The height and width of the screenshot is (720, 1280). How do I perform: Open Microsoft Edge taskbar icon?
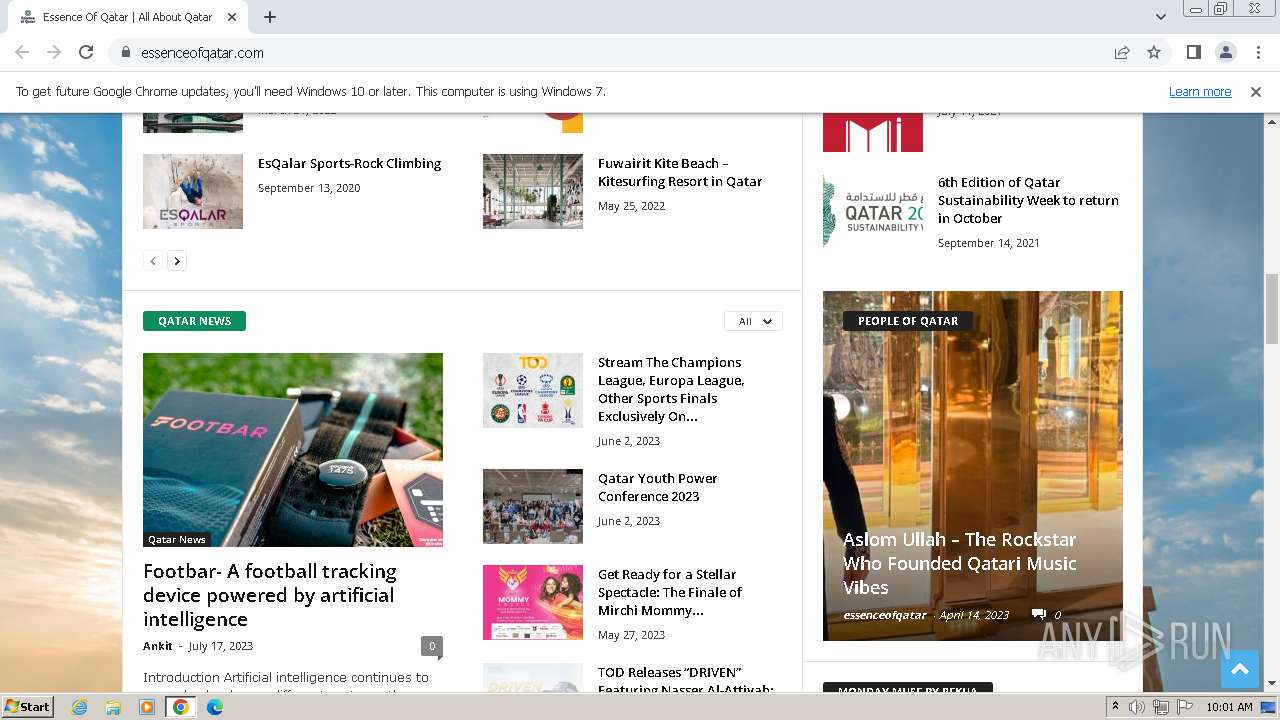pos(215,707)
